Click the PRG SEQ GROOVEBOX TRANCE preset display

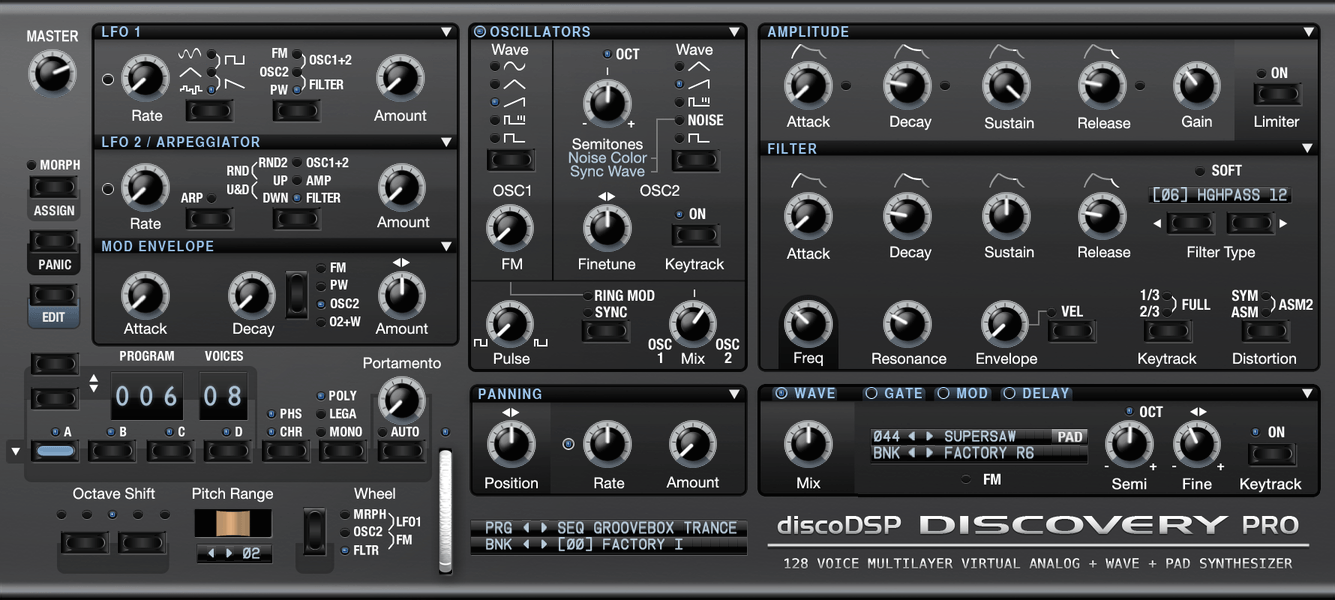[x=609, y=528]
